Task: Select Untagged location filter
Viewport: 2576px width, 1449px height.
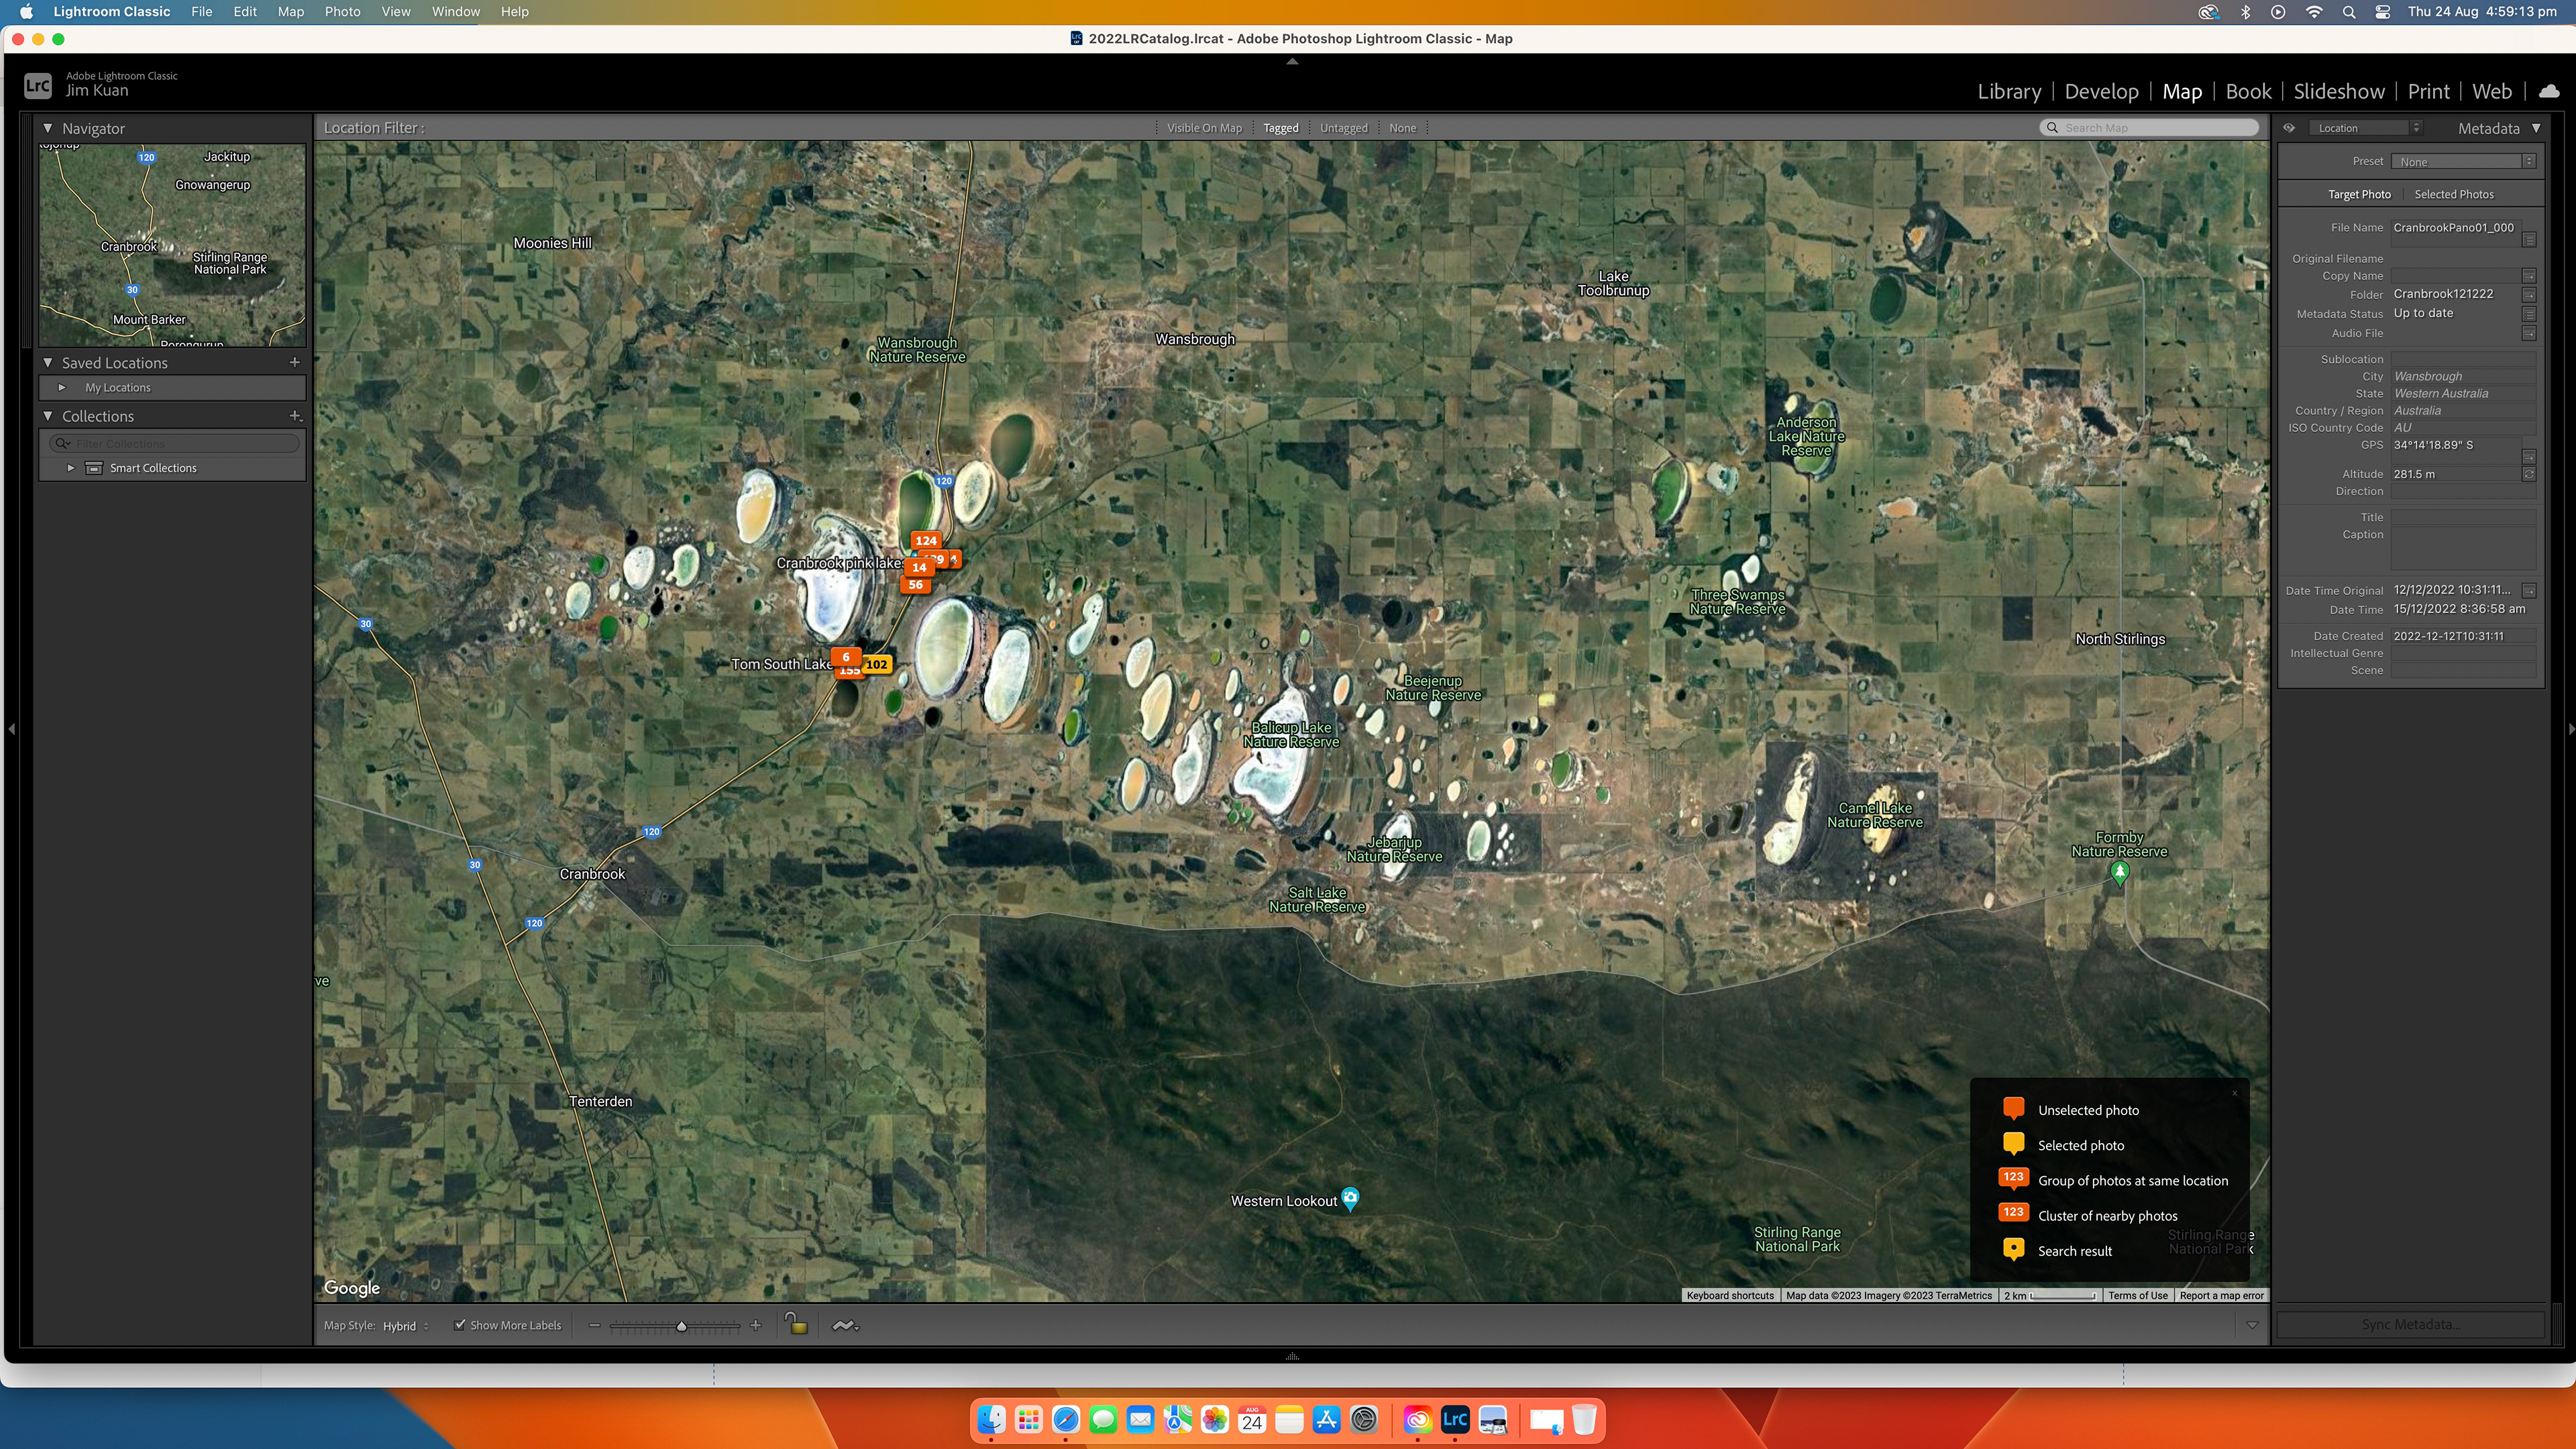Action: pos(1343,128)
